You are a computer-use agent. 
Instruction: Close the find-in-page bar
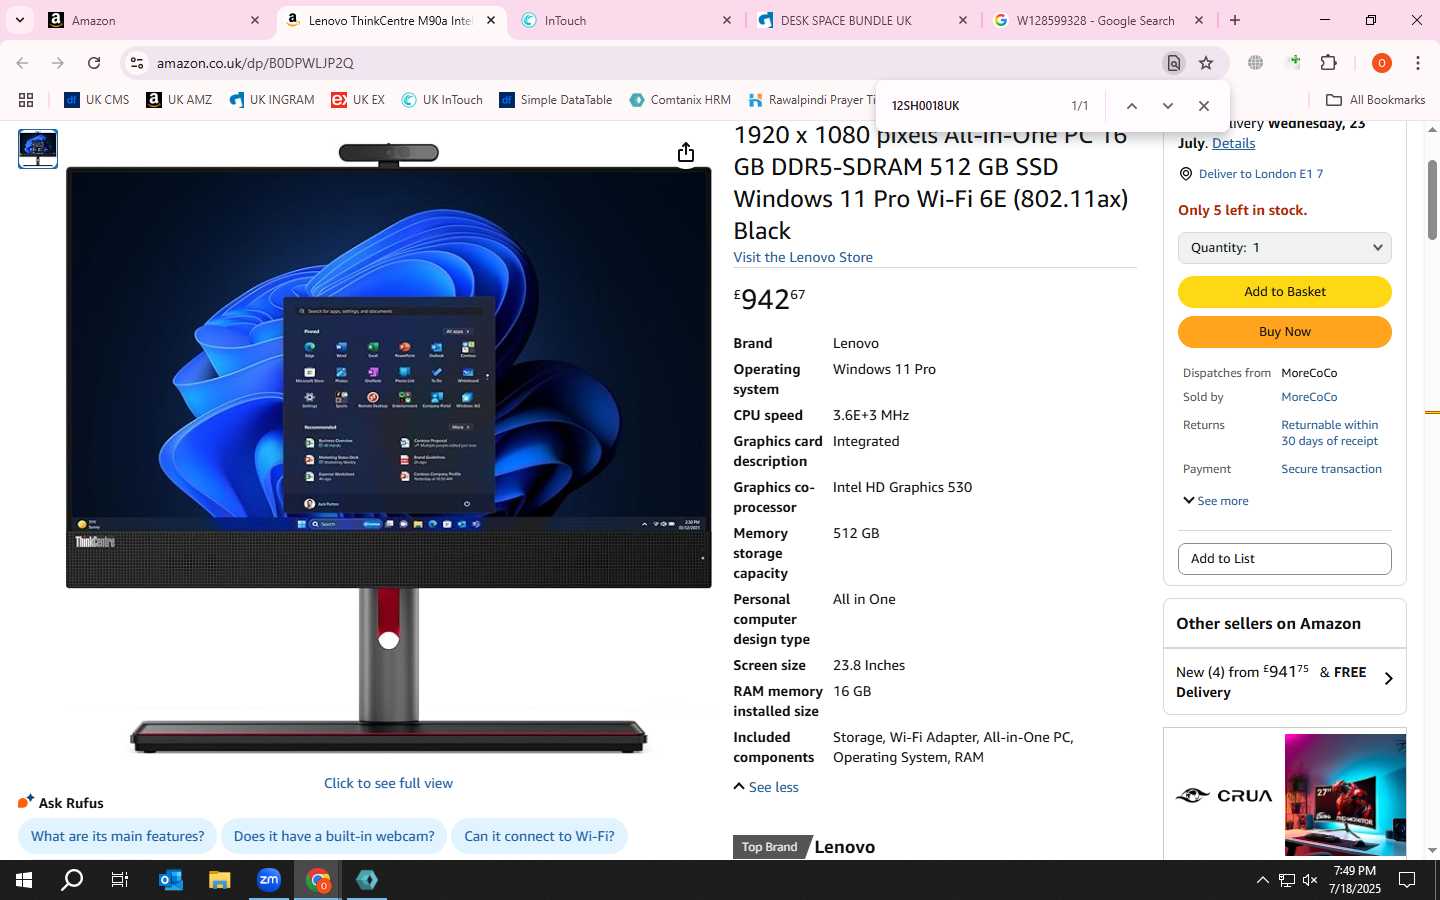[x=1204, y=106]
